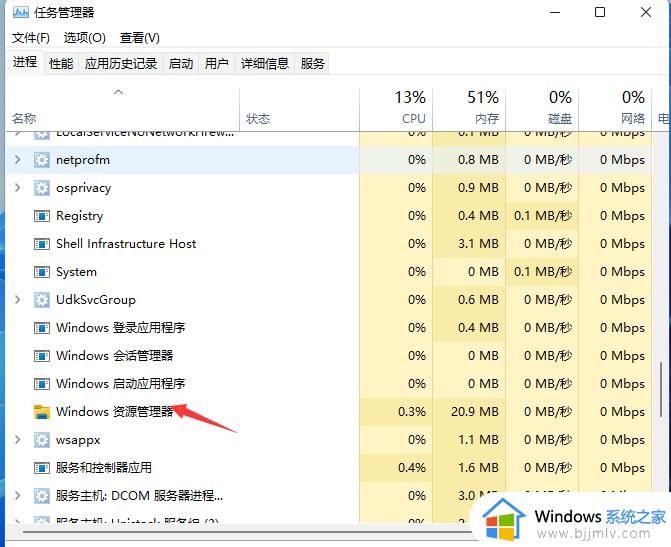Click the horizontal scrollbar at bottom
671x547 pixels.
click(x=248, y=532)
